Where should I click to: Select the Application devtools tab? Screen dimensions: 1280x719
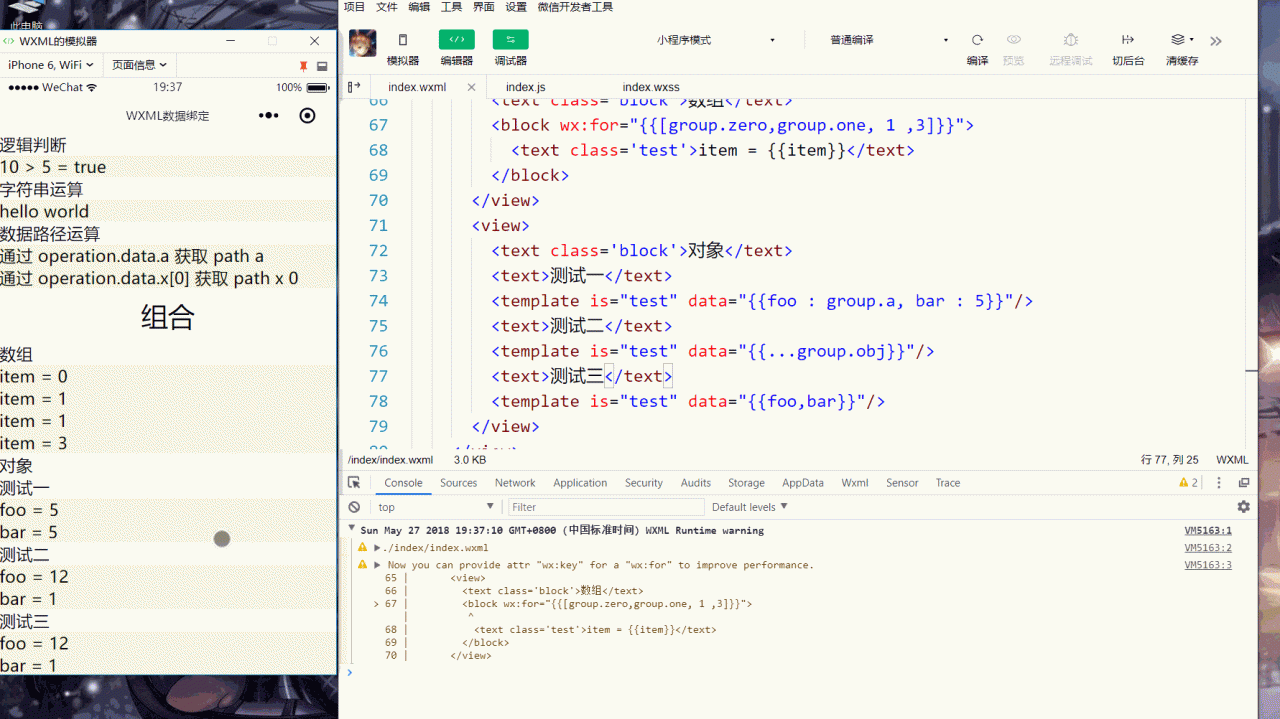(580, 483)
